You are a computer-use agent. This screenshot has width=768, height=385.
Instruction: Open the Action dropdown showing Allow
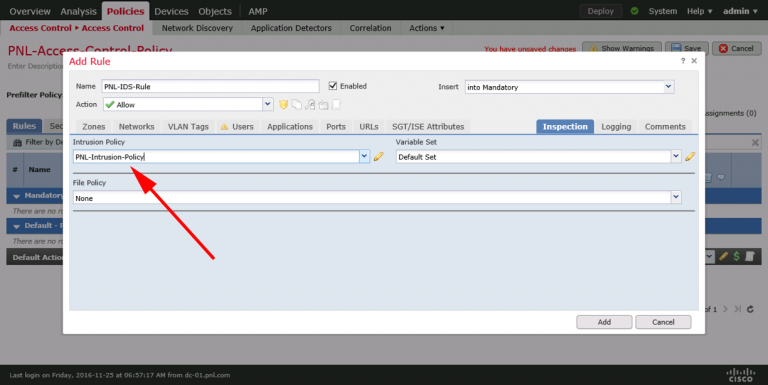tap(267, 104)
